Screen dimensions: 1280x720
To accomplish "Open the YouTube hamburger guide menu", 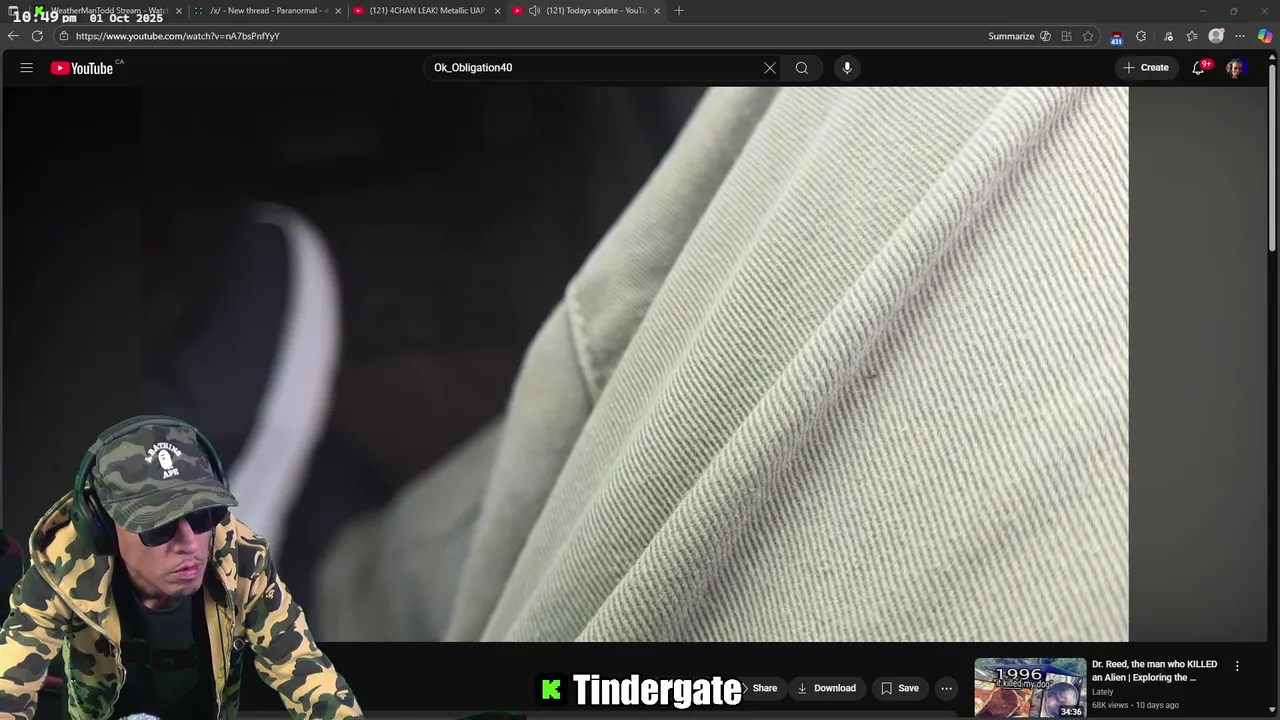I will (x=27, y=68).
